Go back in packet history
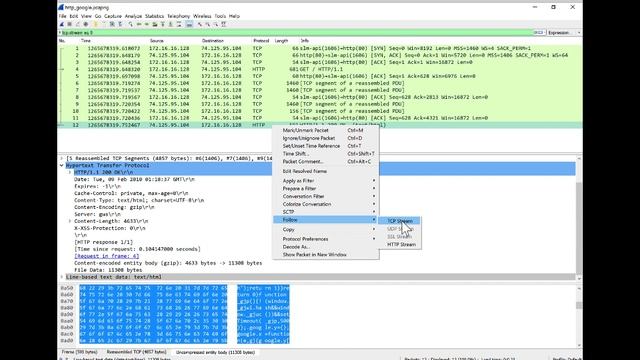Image resolution: width=640 pixels, height=360 pixels. [x=139, y=24]
